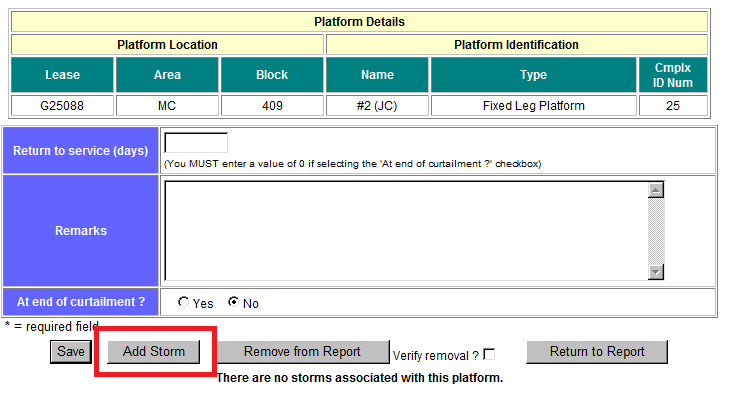Click the Cmplx ID Num value 25

coord(673,105)
